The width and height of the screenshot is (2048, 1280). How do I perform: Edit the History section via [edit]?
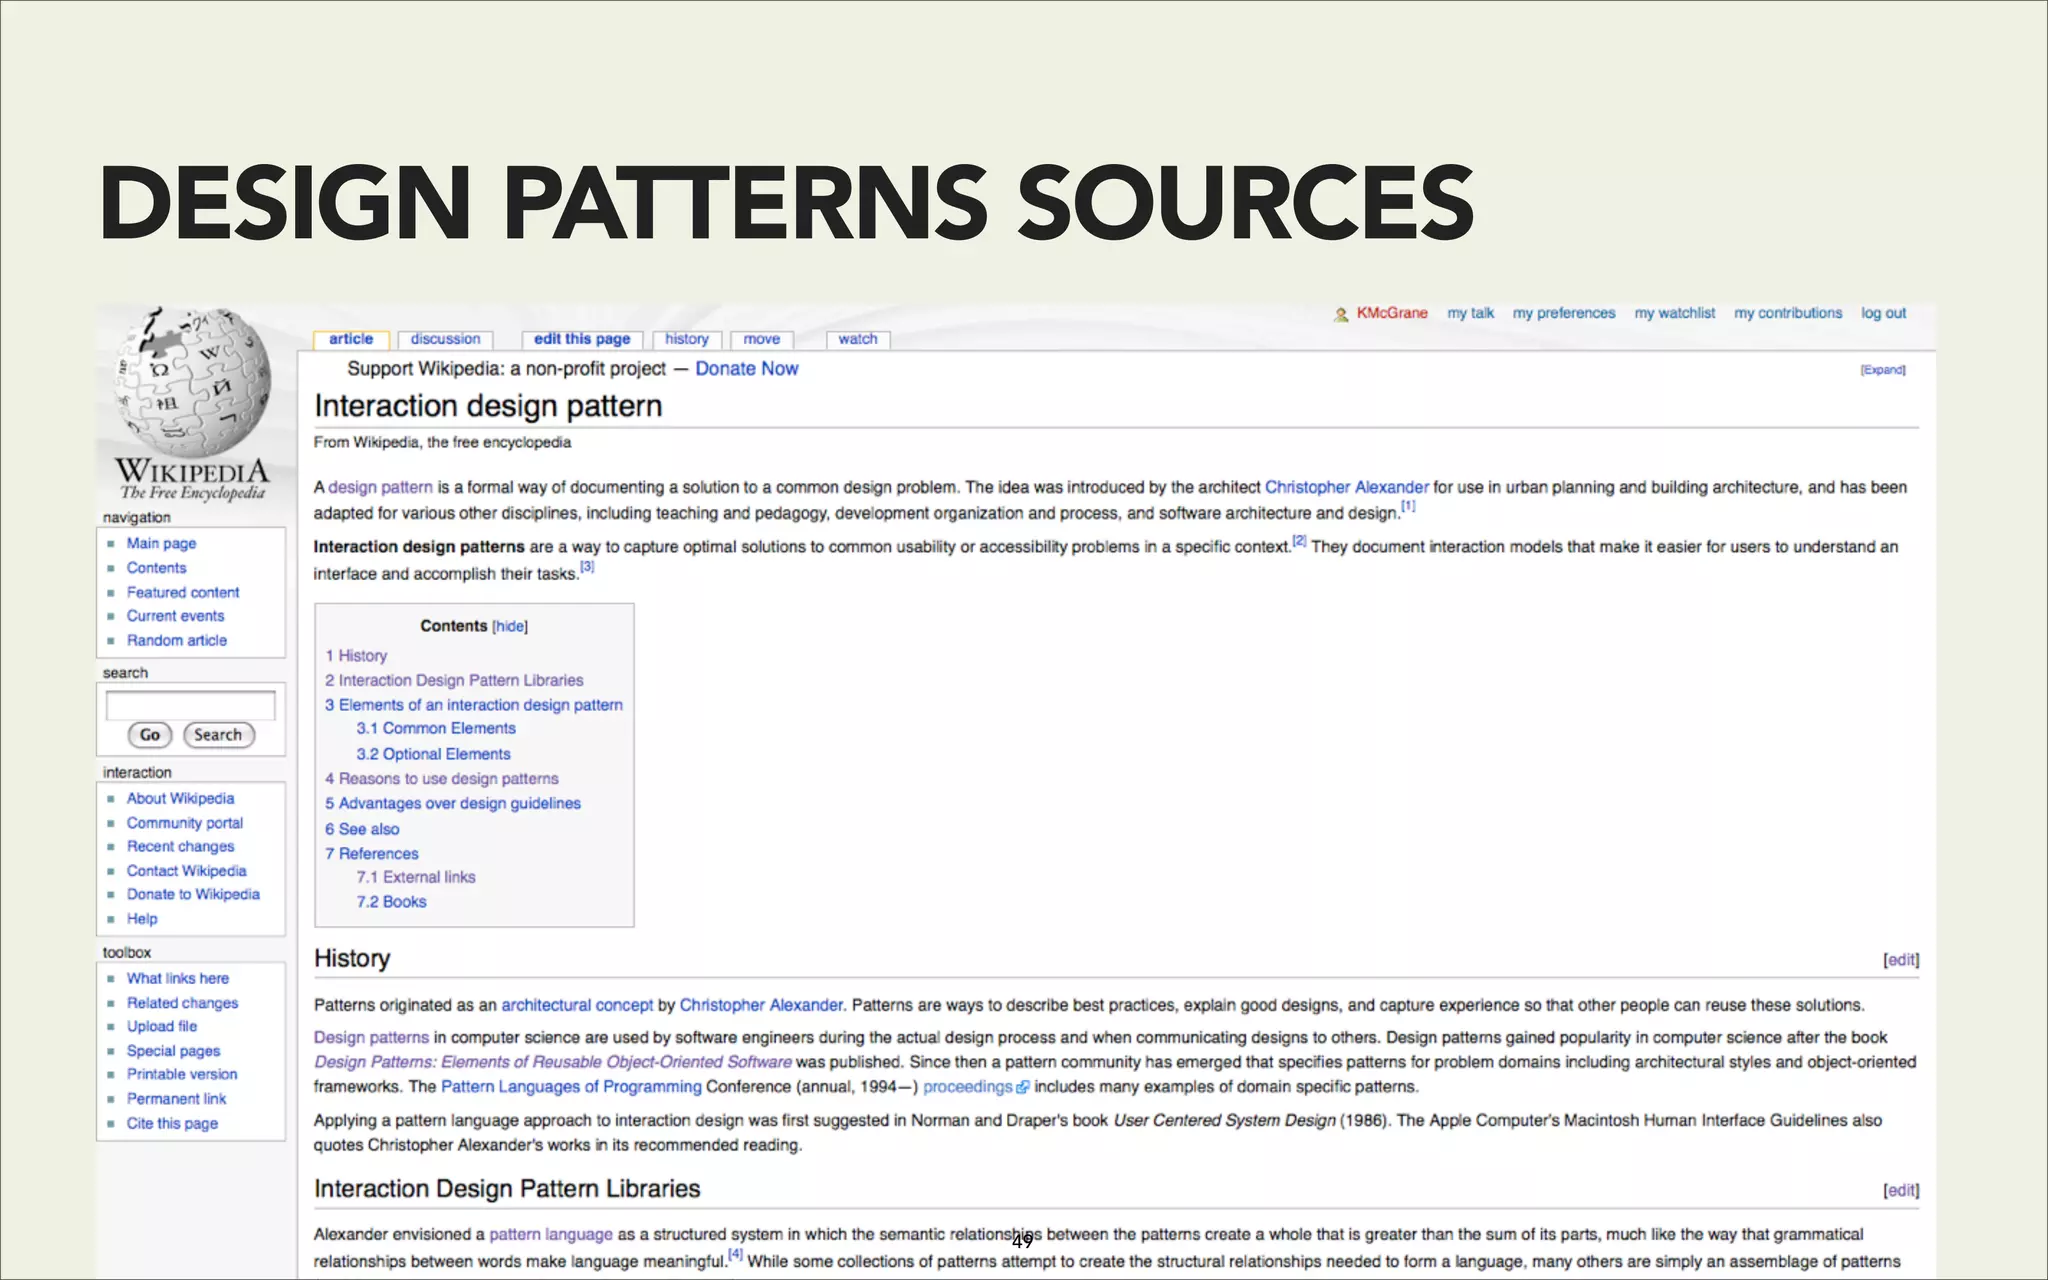click(1901, 960)
